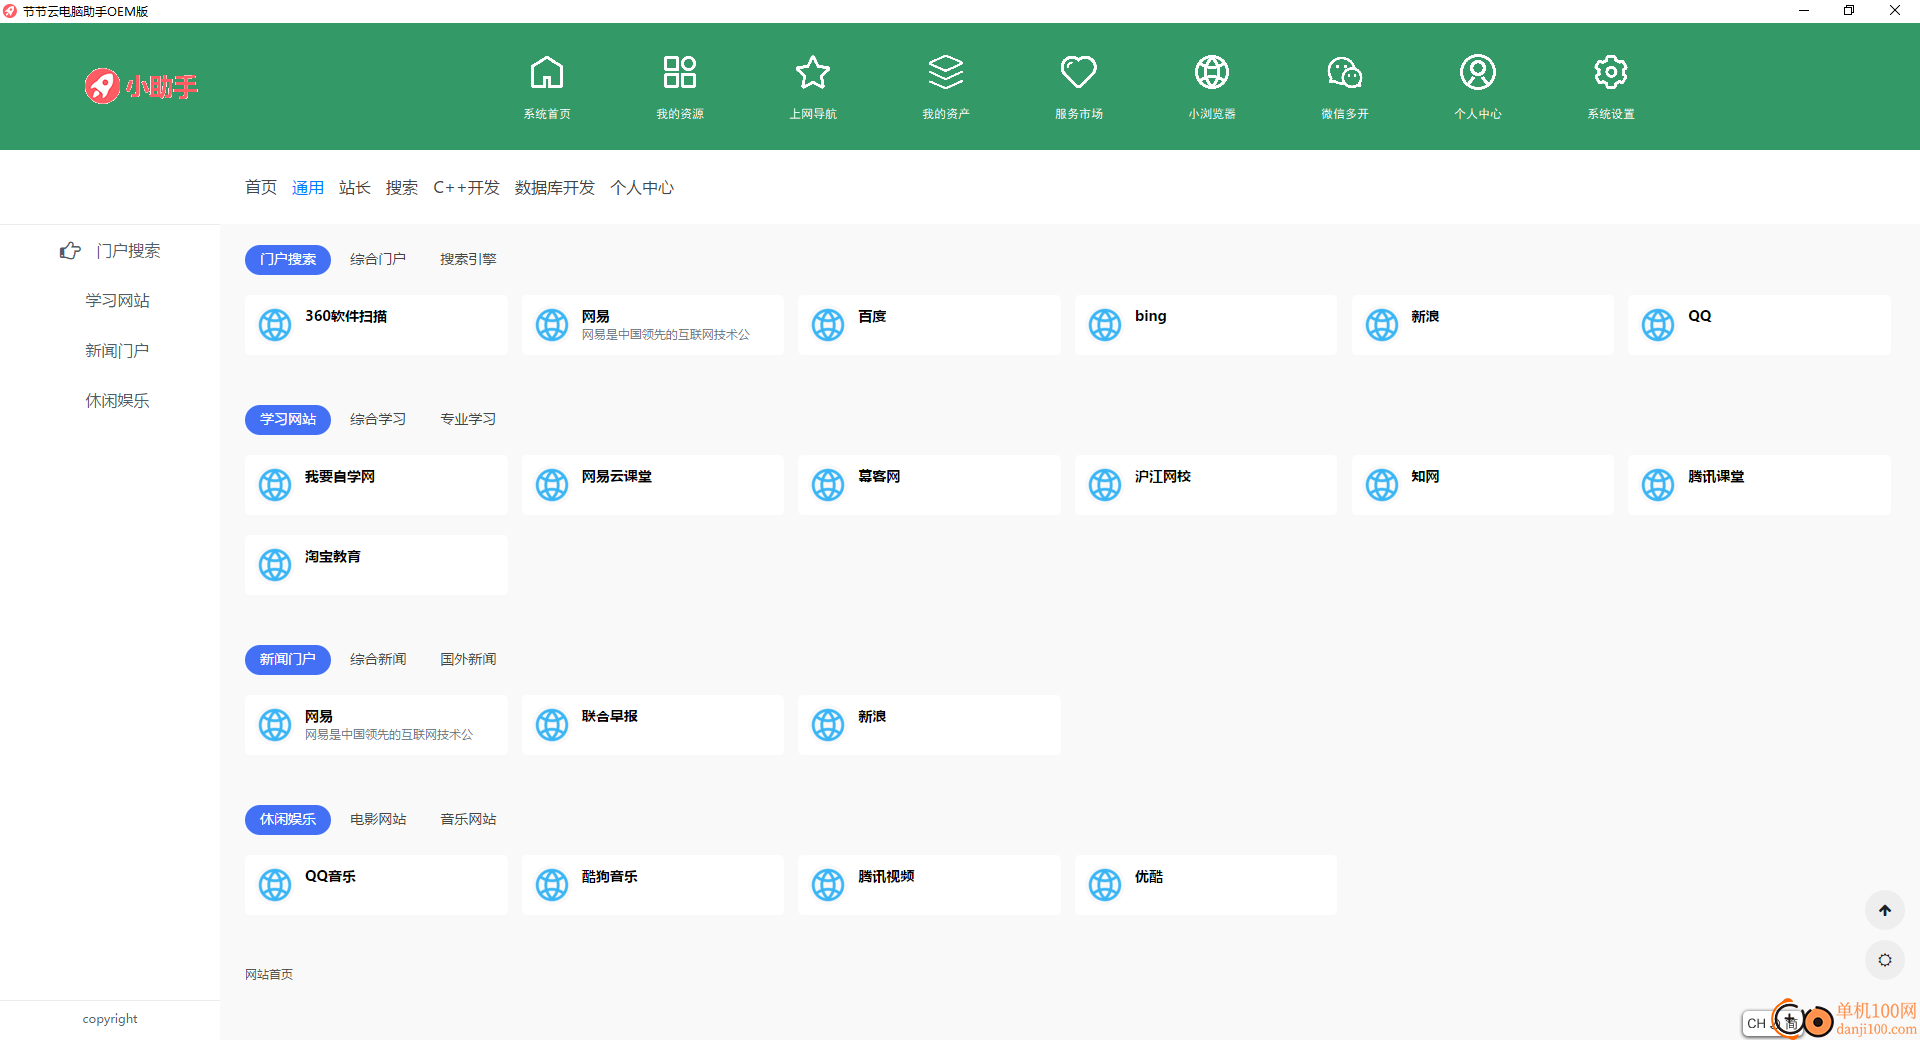1920x1040 pixels.
Task: Open 微信多开 WeChat icon
Action: pos(1345,73)
